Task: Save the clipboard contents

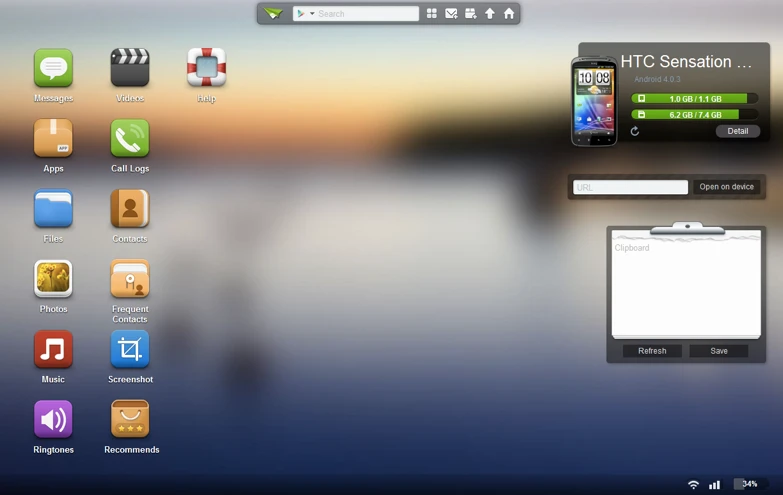Action: pos(719,351)
